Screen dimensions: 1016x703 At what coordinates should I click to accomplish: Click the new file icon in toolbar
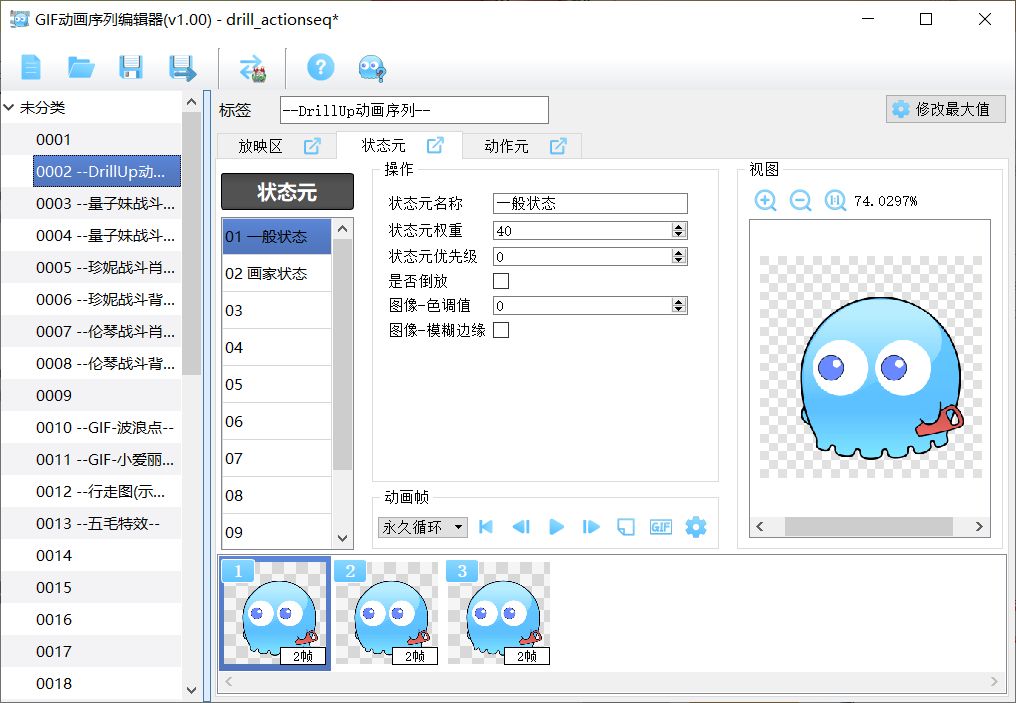pos(32,68)
